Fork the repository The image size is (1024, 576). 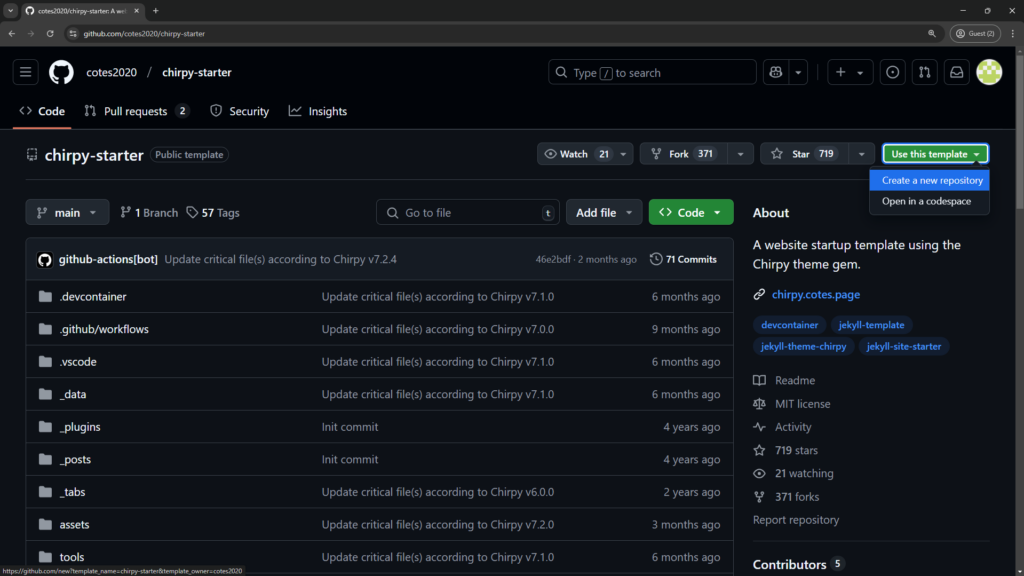683,154
